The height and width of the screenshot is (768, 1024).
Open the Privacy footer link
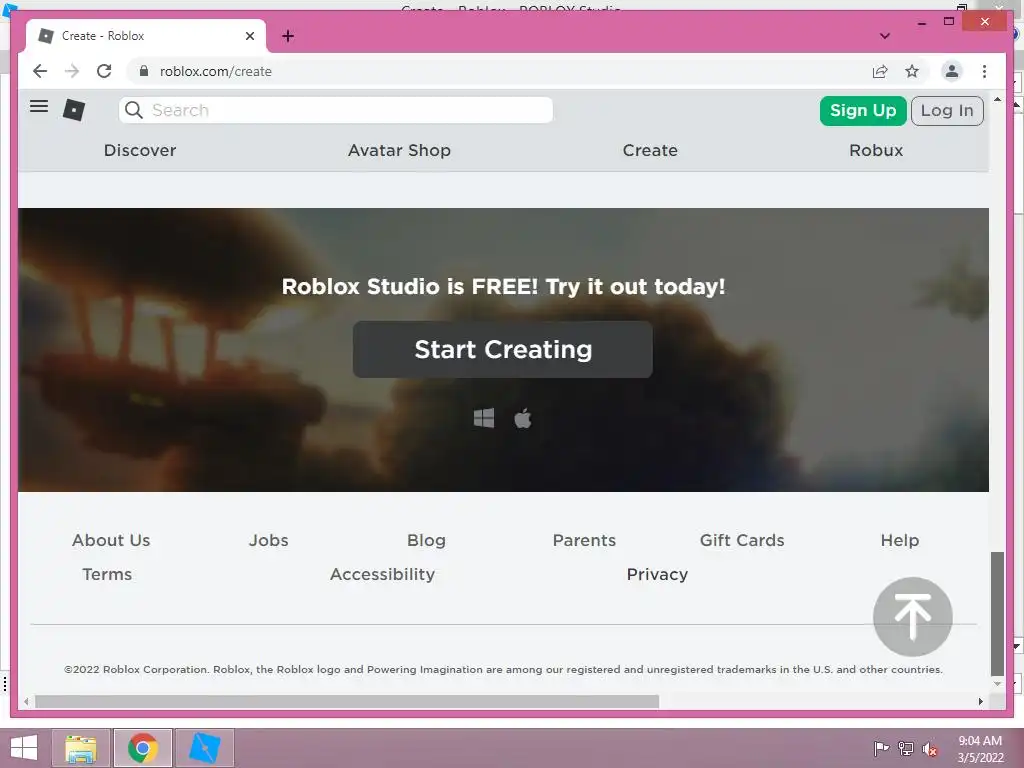(x=657, y=574)
